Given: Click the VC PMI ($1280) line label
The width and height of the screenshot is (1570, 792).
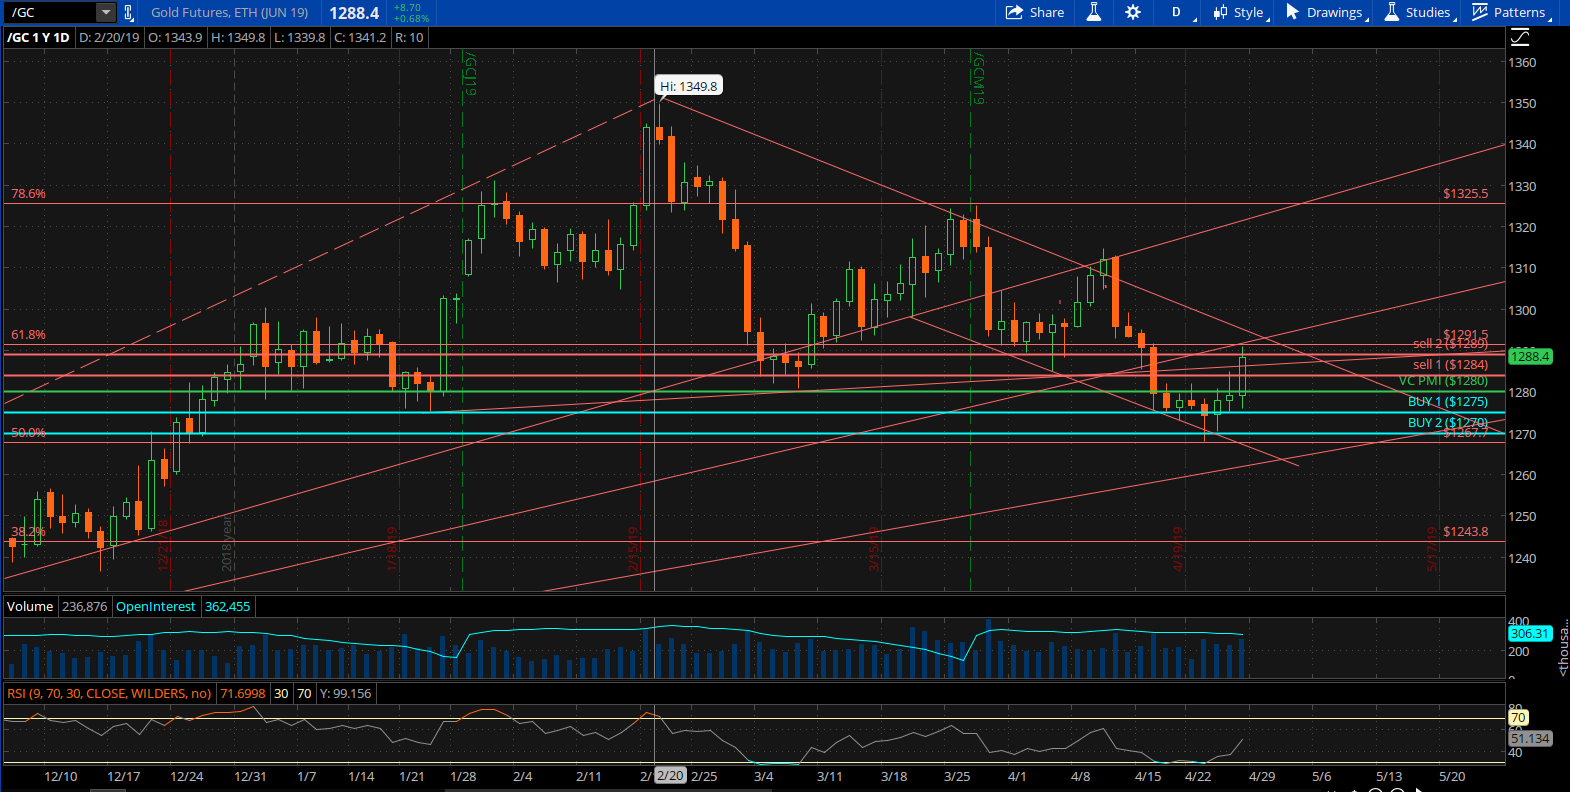Looking at the screenshot, I should click(x=1443, y=381).
